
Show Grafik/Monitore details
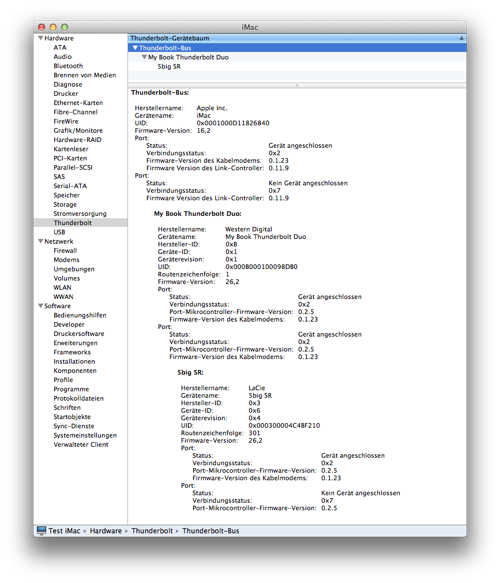(78, 131)
